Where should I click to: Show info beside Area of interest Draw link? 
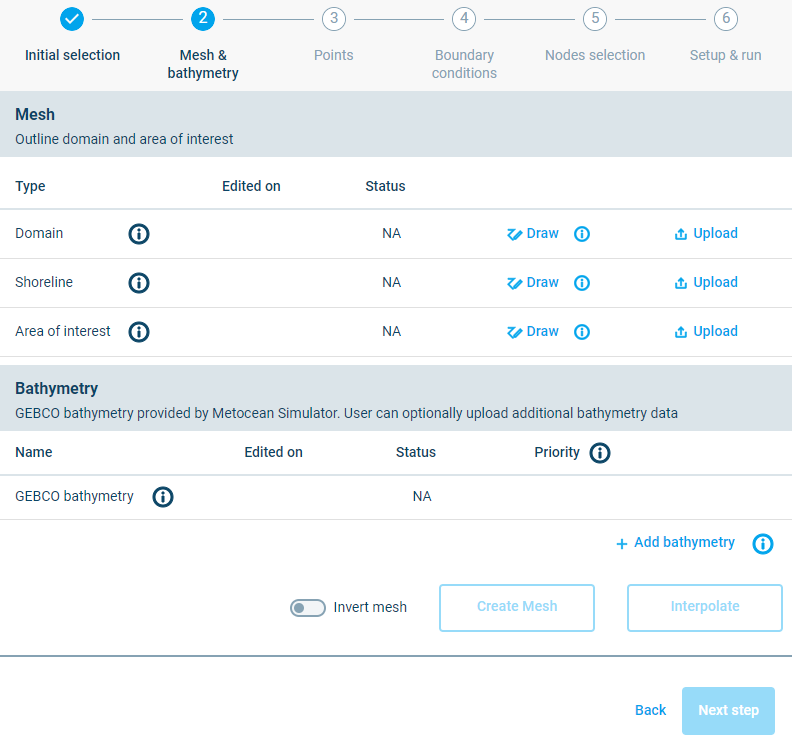tap(582, 332)
